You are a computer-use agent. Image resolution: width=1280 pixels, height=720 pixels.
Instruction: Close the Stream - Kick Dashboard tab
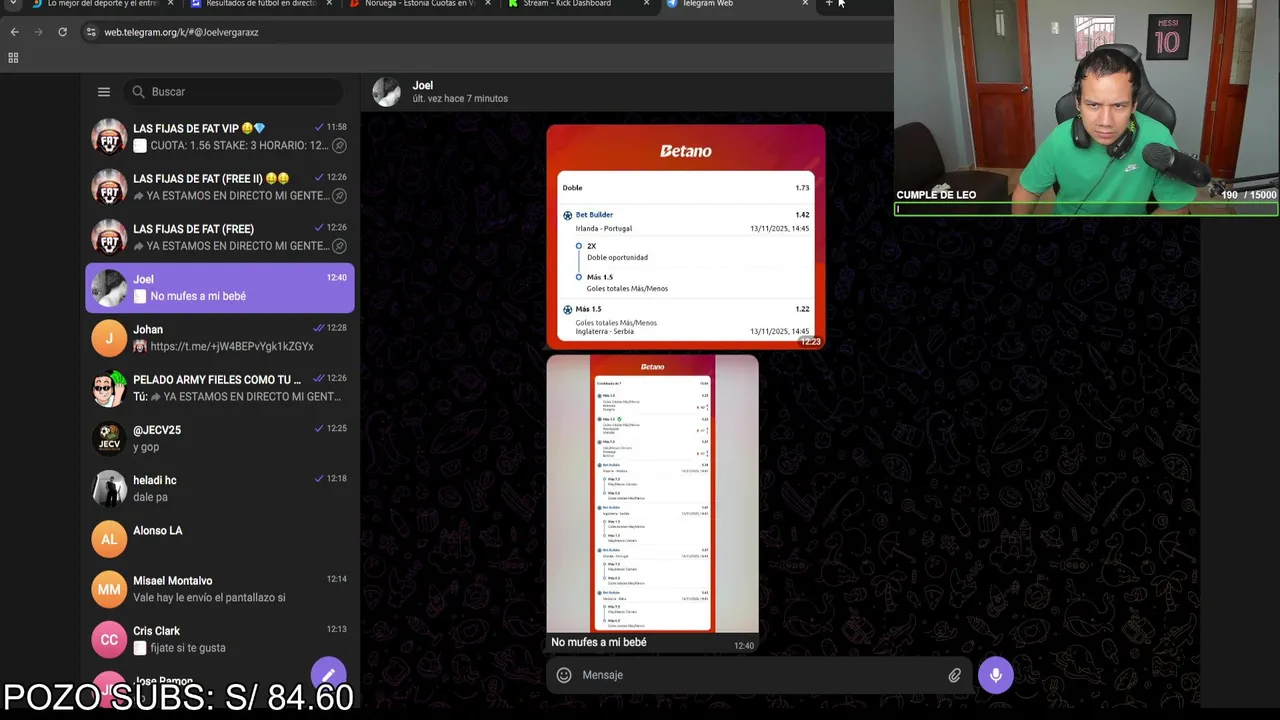[646, 4]
